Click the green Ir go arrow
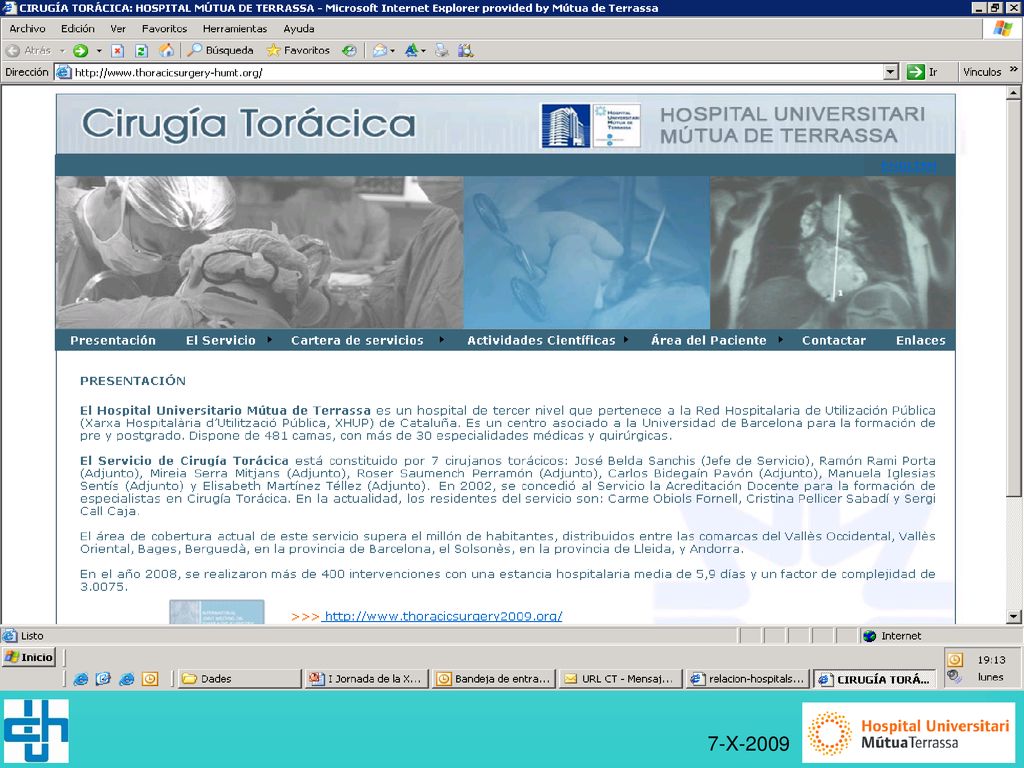Viewport: 1024px width, 768px height. (916, 72)
